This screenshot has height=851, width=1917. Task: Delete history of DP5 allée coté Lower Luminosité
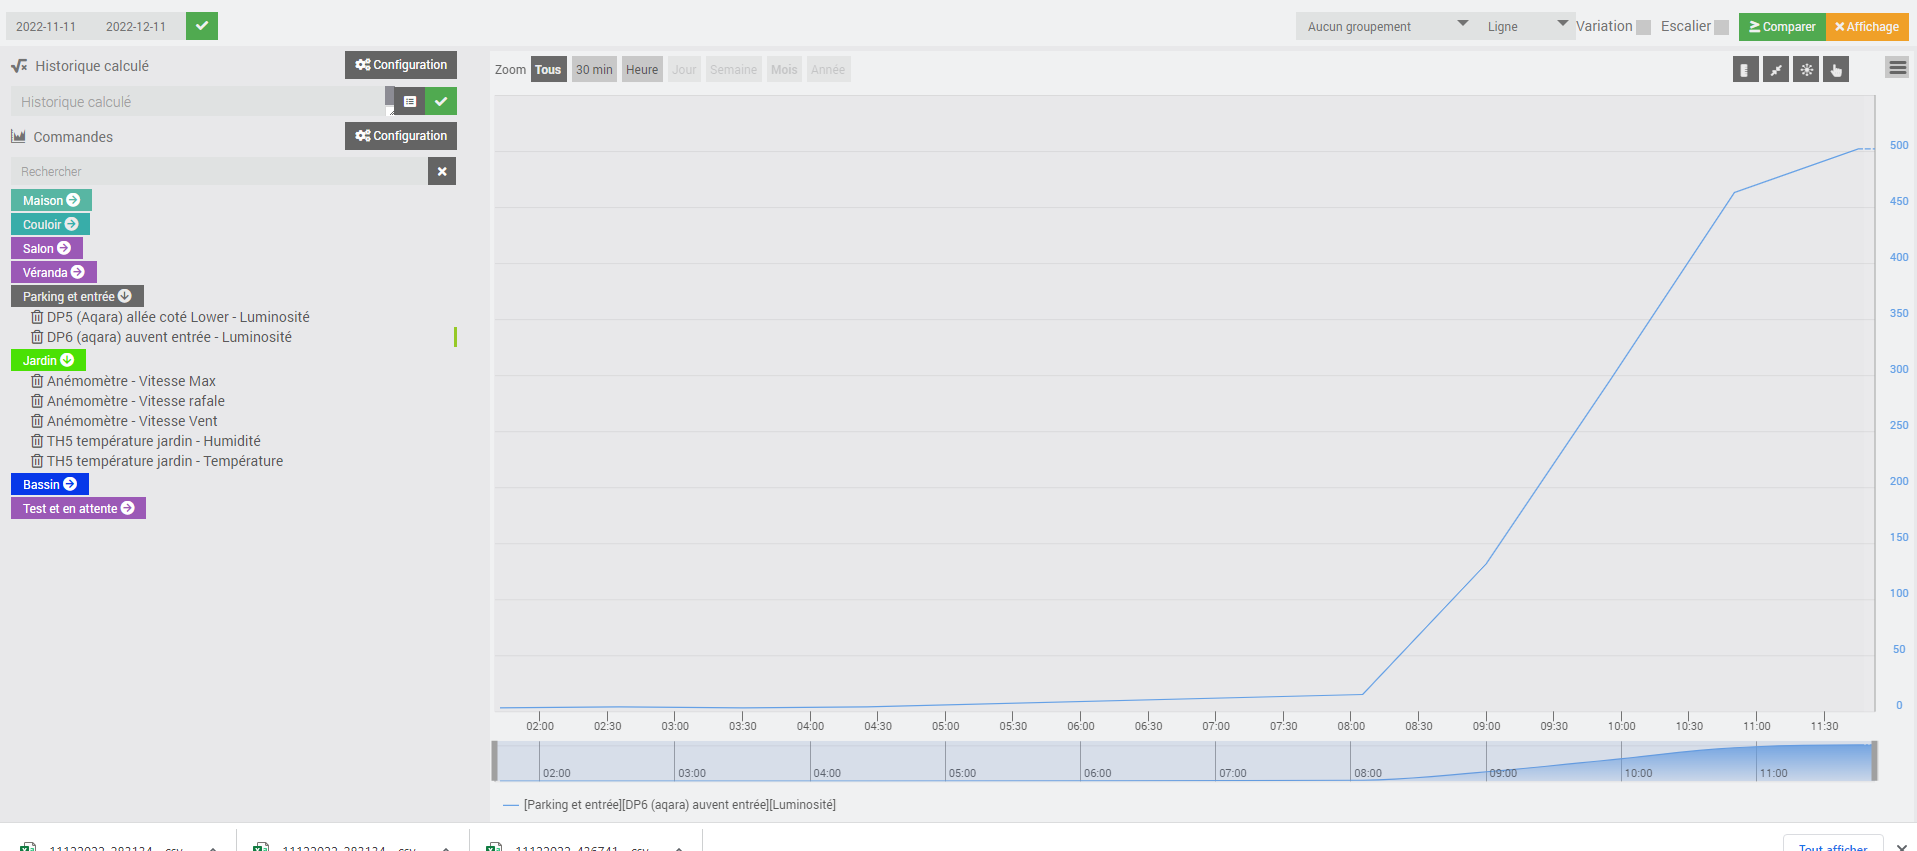(x=37, y=317)
